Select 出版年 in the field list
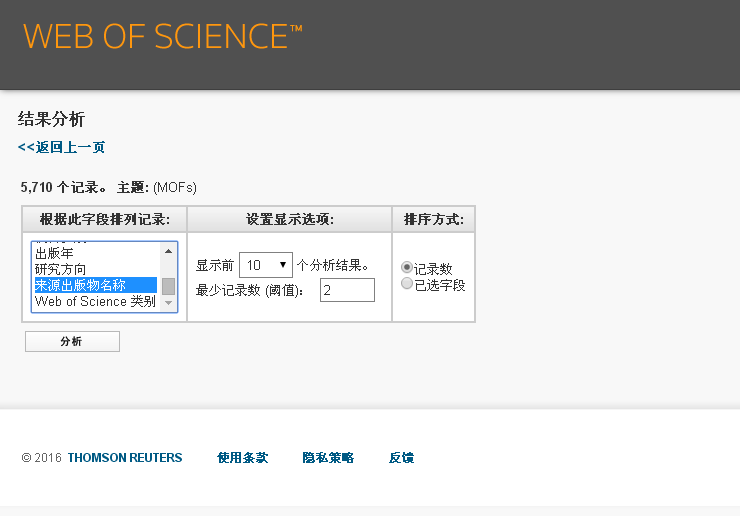 point(55,254)
